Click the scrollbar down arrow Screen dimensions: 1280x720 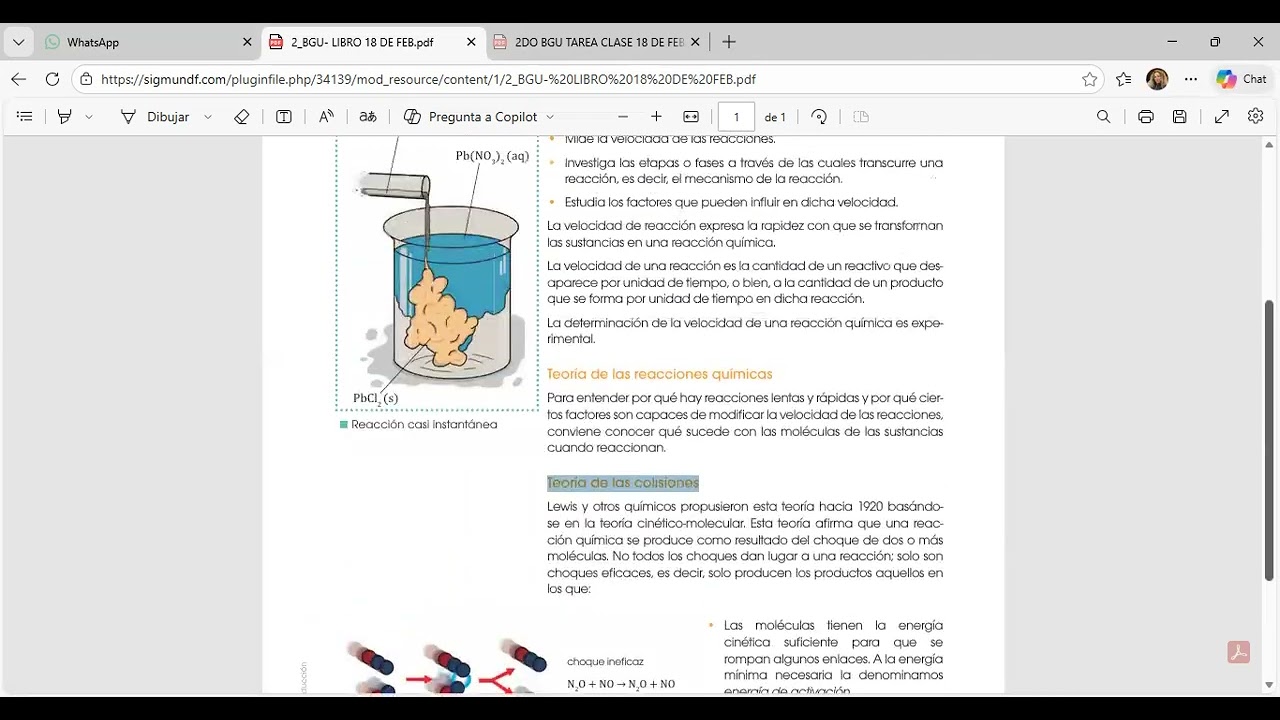[1269, 685]
